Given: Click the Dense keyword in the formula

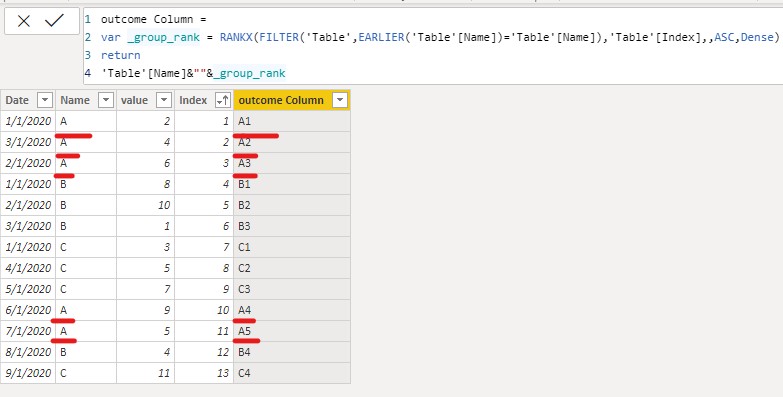Looking at the screenshot, I should (x=757, y=37).
